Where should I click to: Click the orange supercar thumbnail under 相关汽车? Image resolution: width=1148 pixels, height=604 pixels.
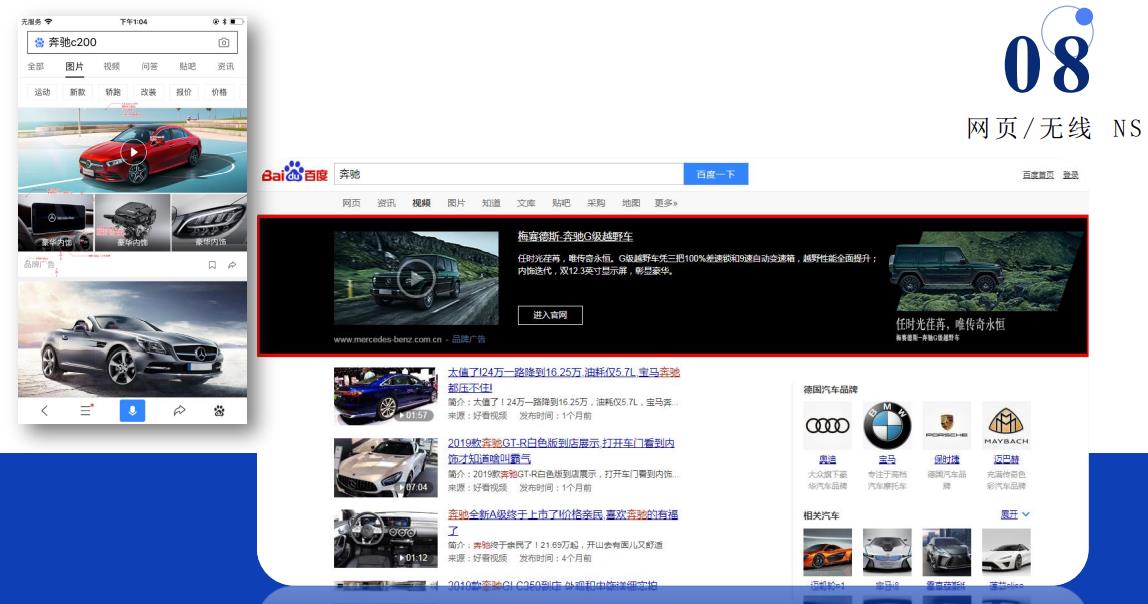827,552
